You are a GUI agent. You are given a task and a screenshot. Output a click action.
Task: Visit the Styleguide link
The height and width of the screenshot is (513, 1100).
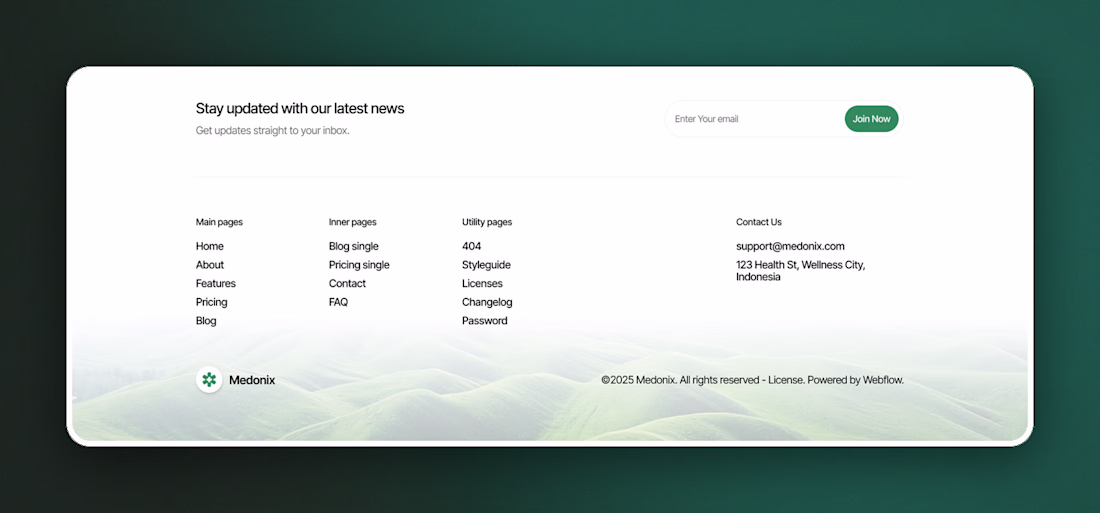pyautogui.click(x=486, y=265)
